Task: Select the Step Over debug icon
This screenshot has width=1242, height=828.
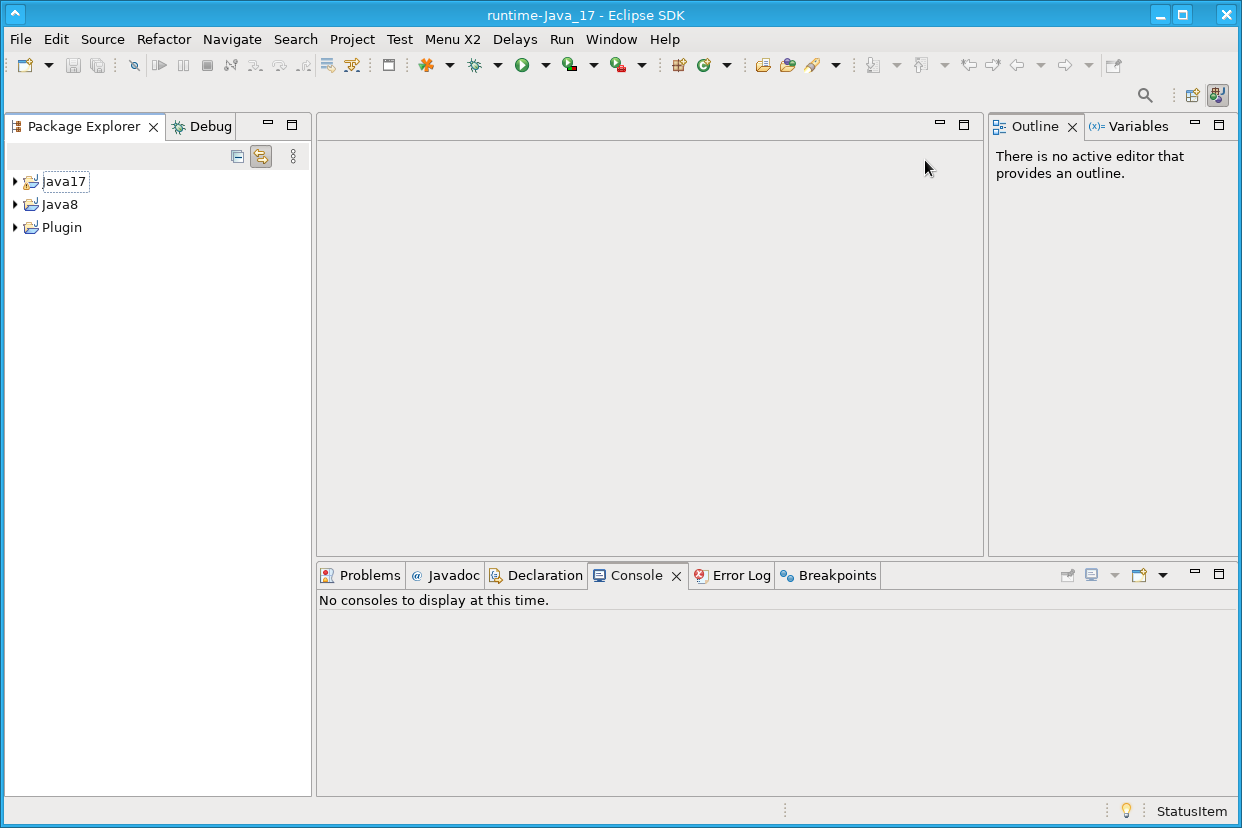Action: (x=279, y=65)
